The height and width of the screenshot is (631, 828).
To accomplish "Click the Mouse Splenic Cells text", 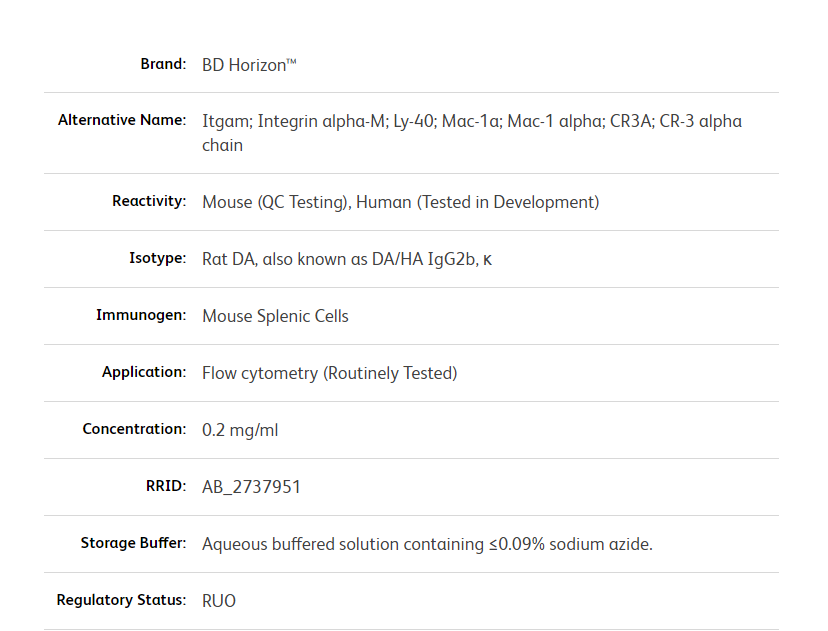I will (275, 316).
